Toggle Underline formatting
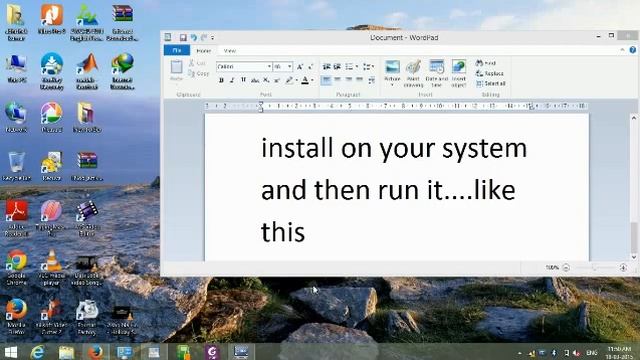 243,80
